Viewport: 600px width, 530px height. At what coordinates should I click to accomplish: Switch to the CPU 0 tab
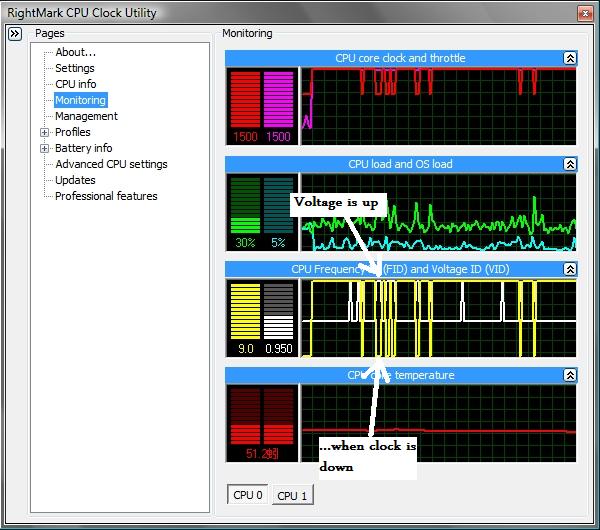(248, 495)
